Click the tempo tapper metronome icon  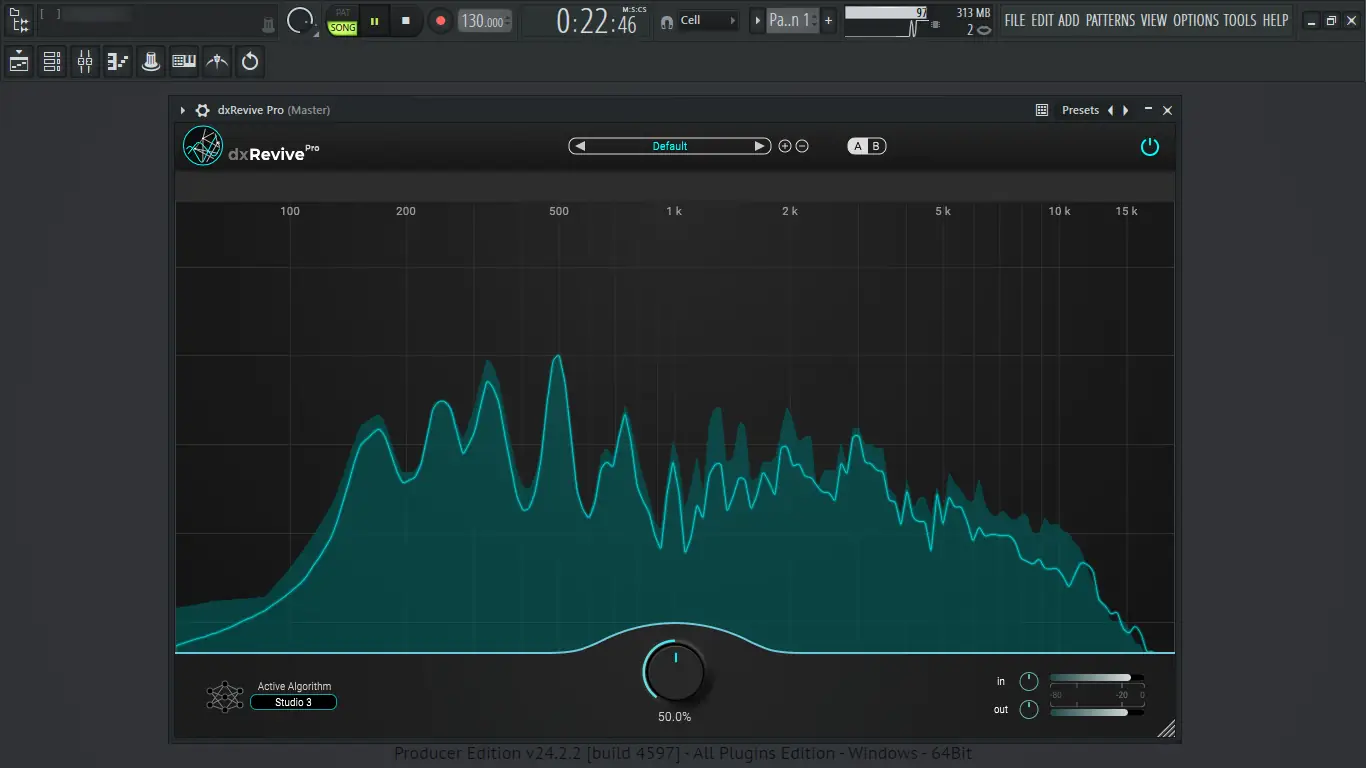coord(217,62)
